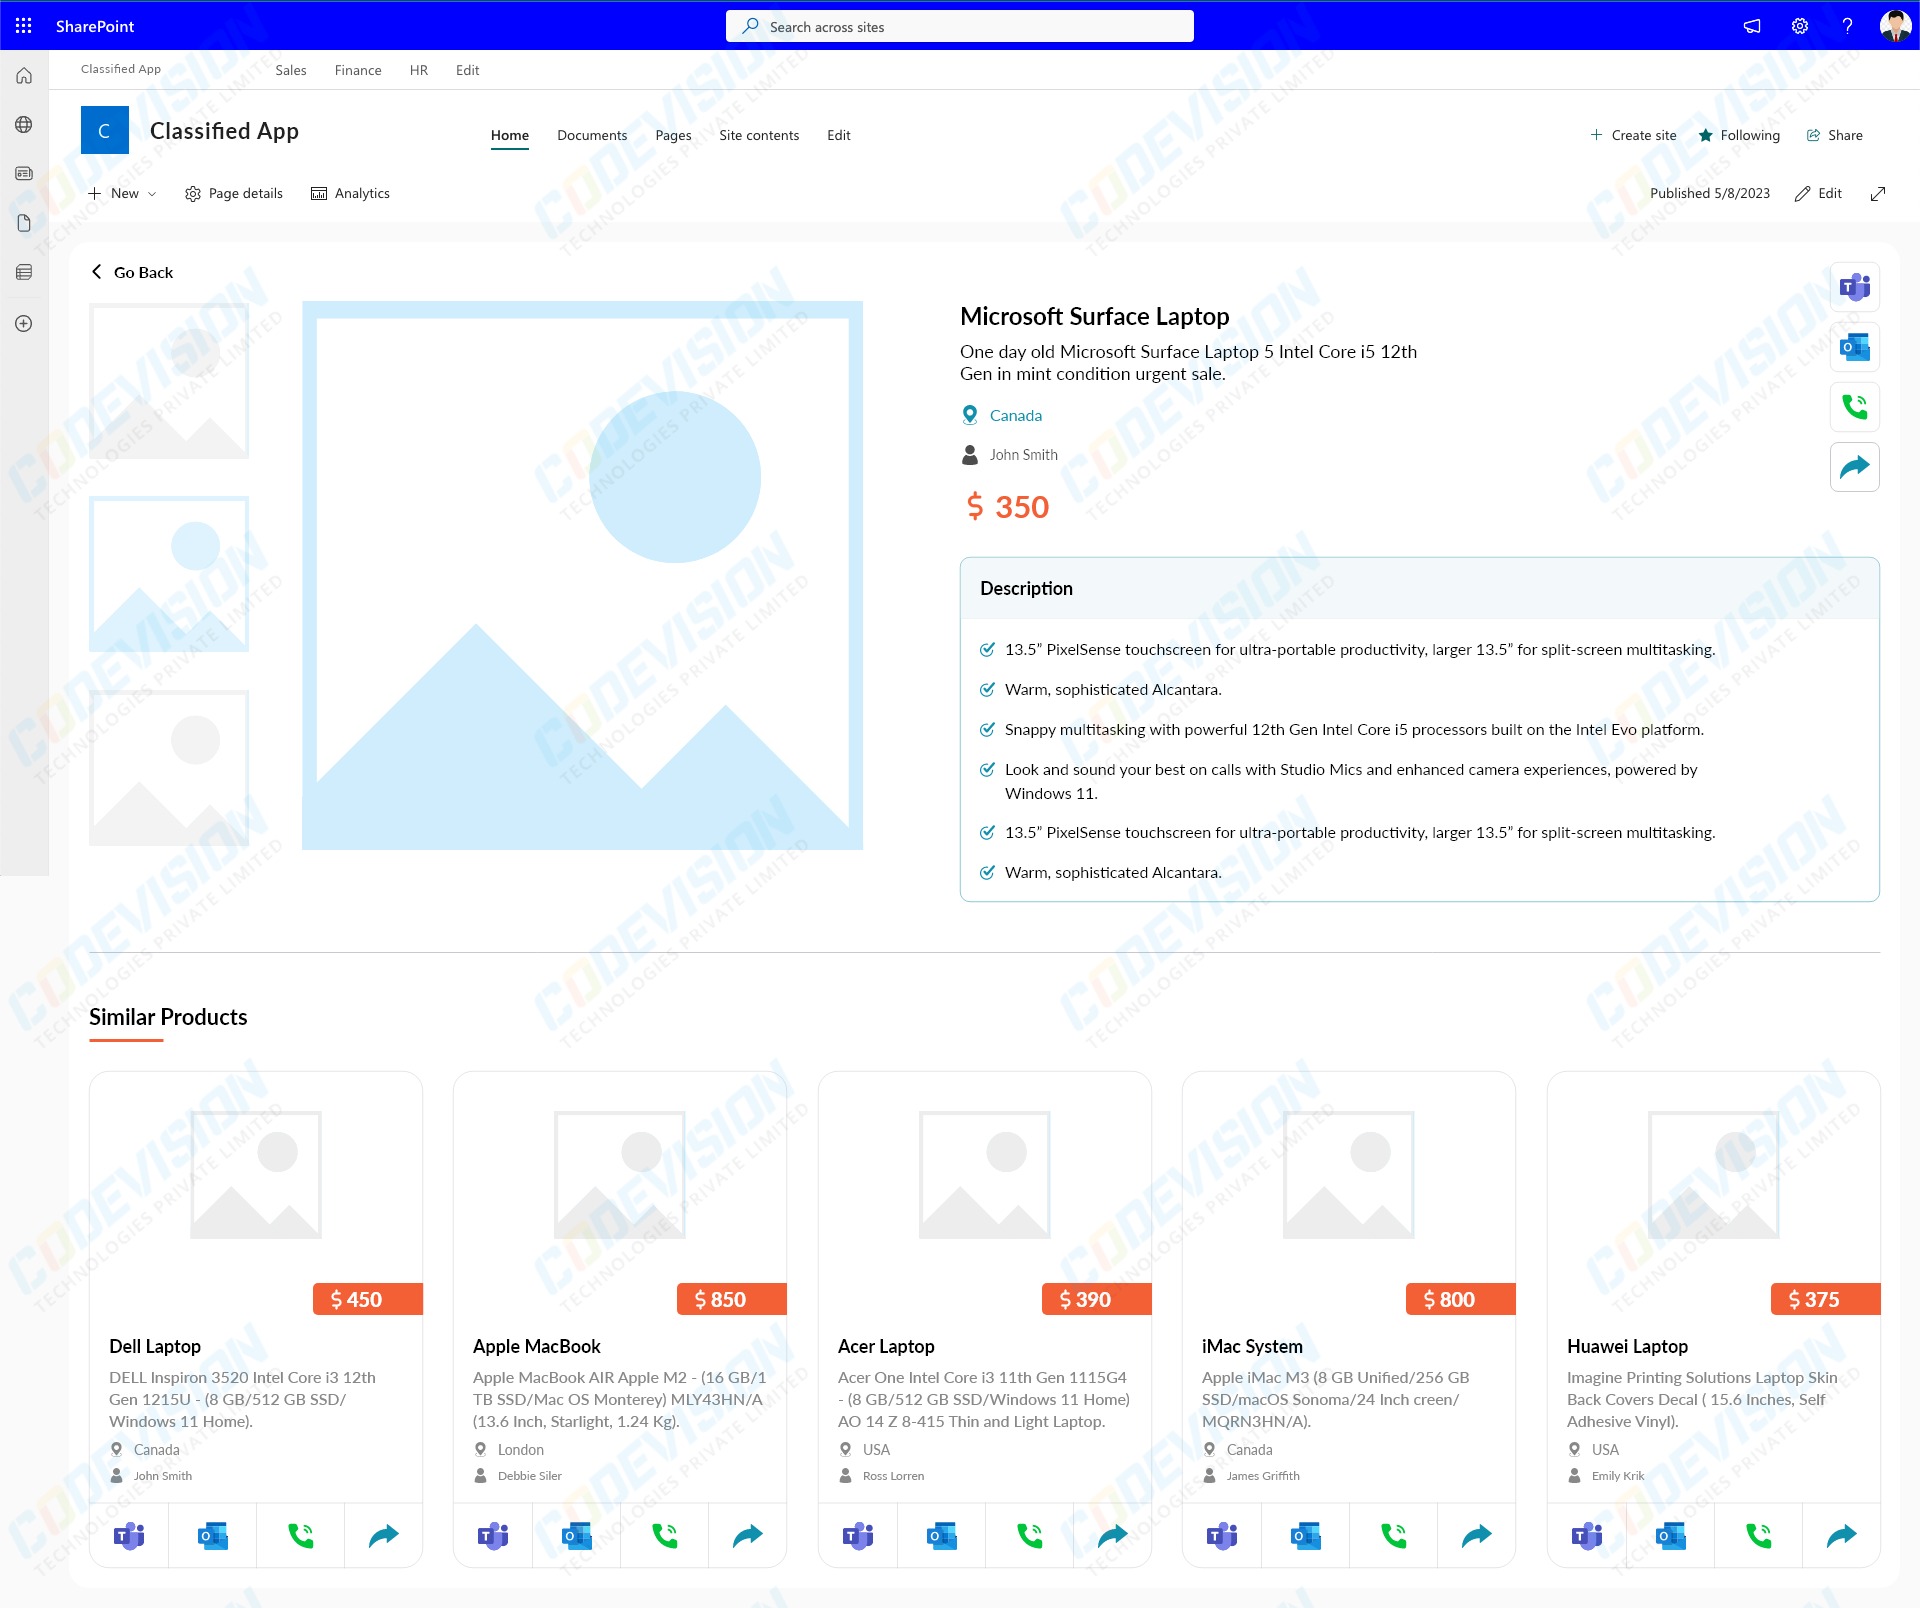Open the Sales hub menu item
The height and width of the screenshot is (1608, 1920).
click(291, 70)
